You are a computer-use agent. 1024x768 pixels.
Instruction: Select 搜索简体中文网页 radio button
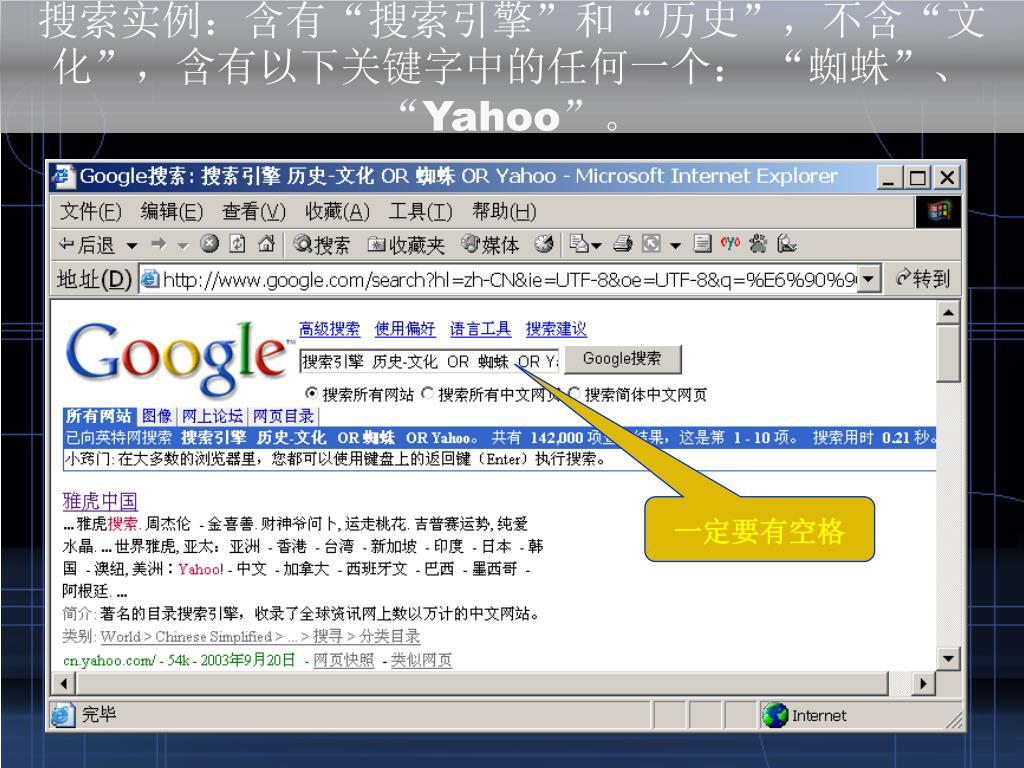tap(575, 394)
